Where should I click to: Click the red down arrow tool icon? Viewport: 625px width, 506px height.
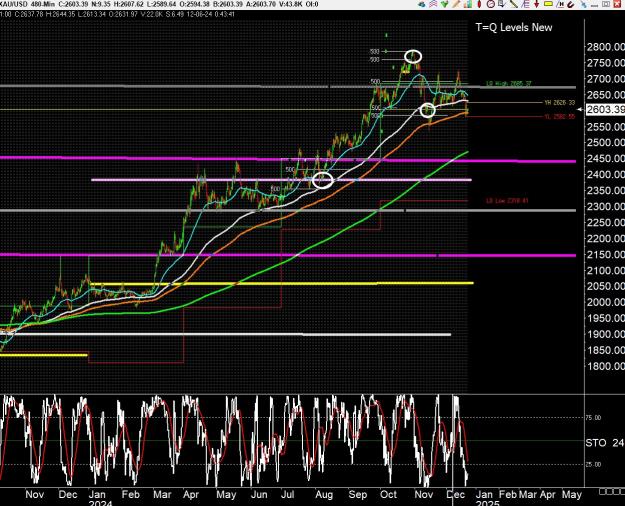537,4
